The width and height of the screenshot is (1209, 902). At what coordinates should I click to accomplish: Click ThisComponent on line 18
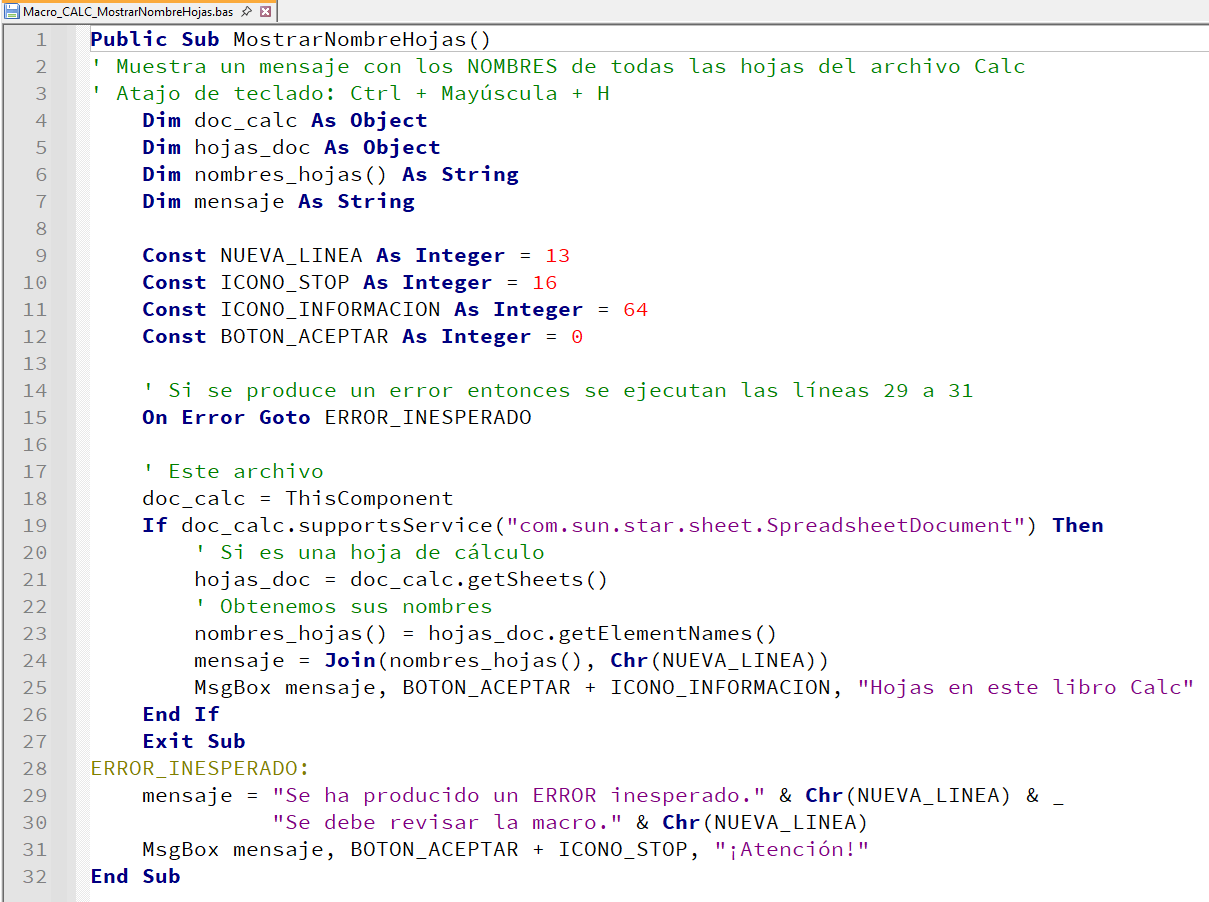click(369, 499)
